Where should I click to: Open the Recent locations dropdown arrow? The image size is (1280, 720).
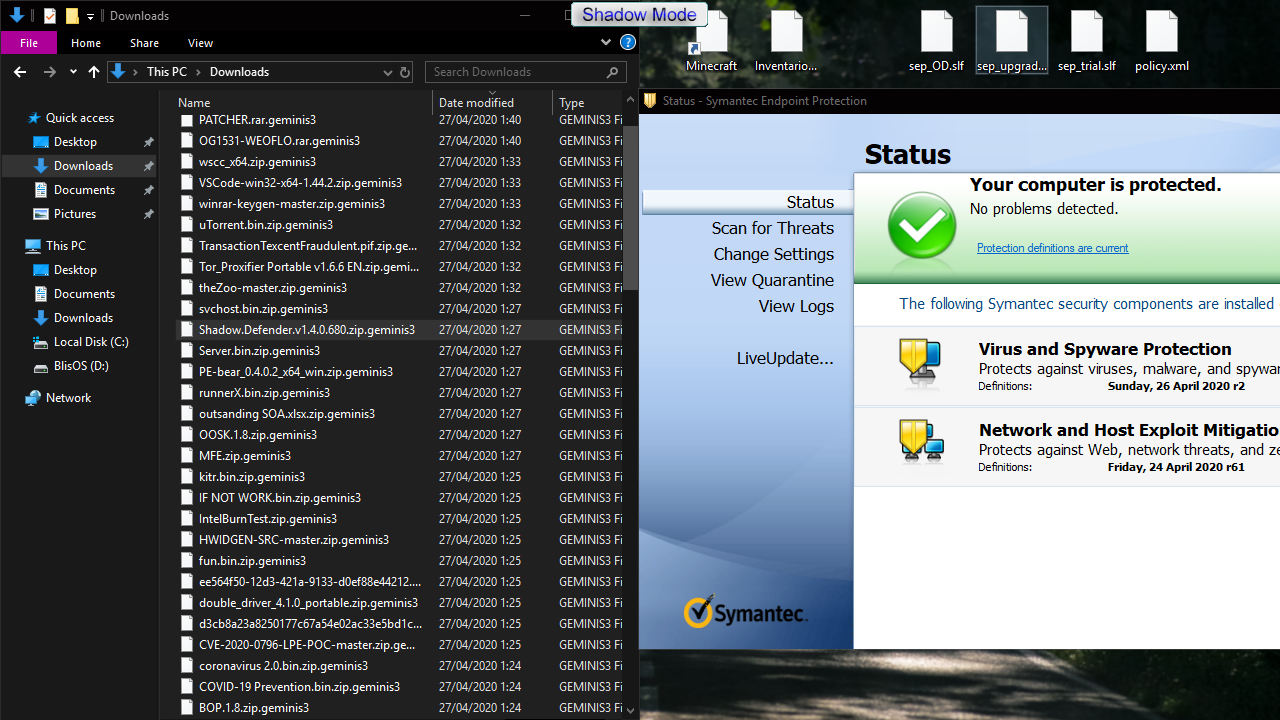point(73,72)
